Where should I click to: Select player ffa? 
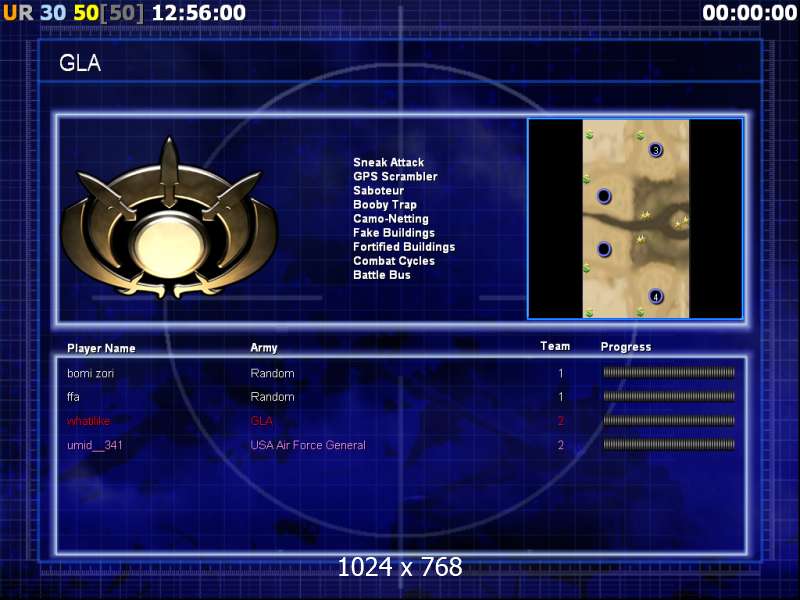(x=73, y=396)
